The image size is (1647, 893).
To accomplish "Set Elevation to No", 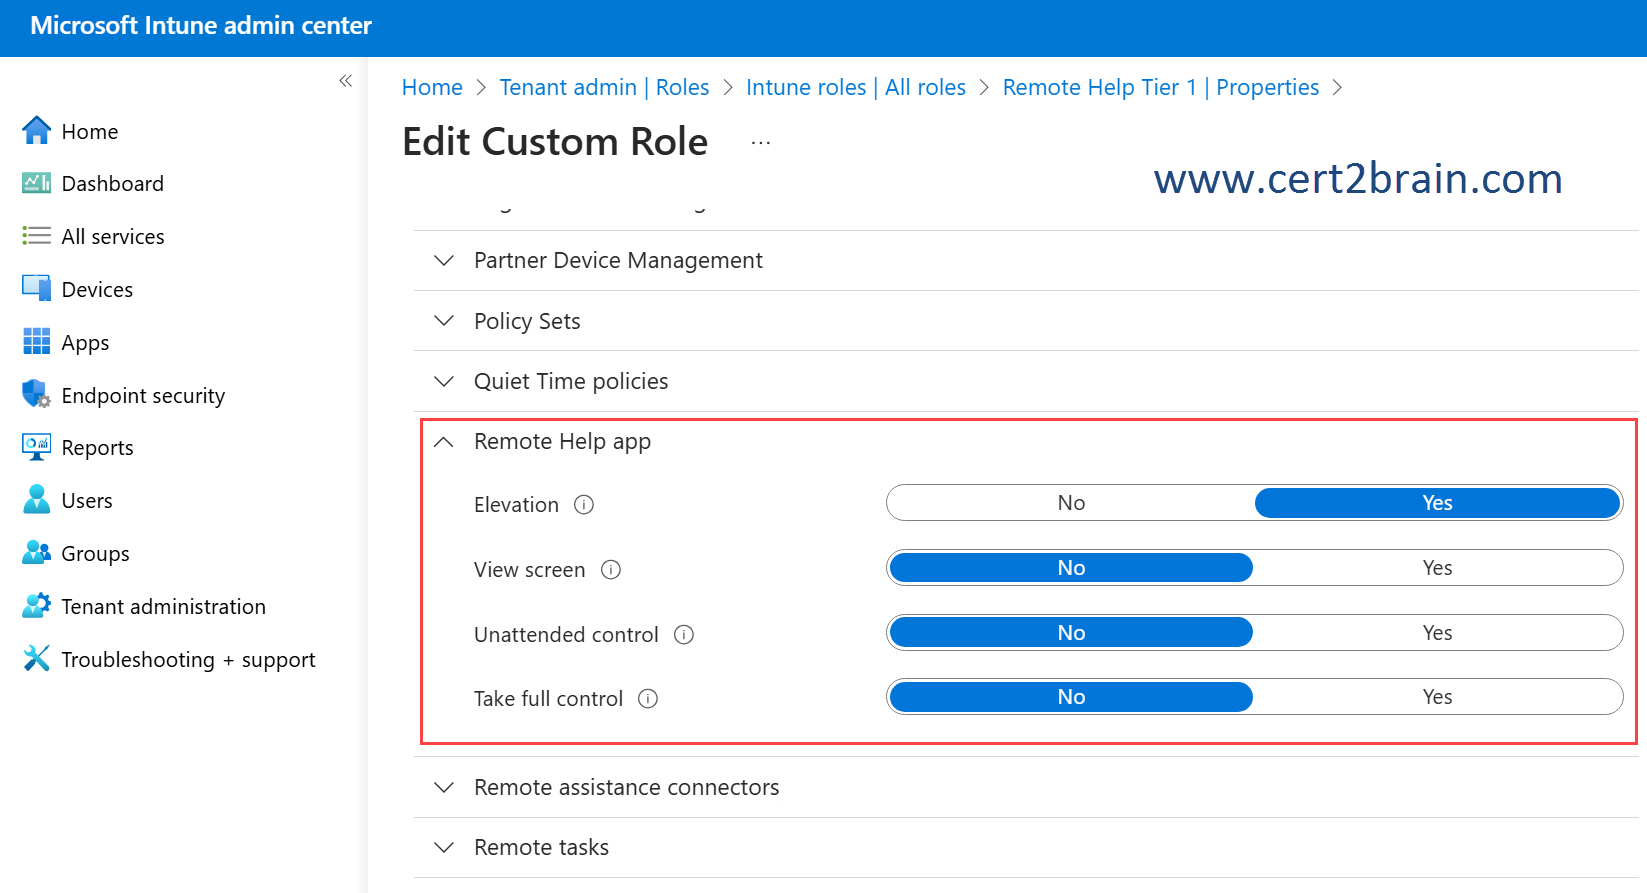I will pos(1071,503).
